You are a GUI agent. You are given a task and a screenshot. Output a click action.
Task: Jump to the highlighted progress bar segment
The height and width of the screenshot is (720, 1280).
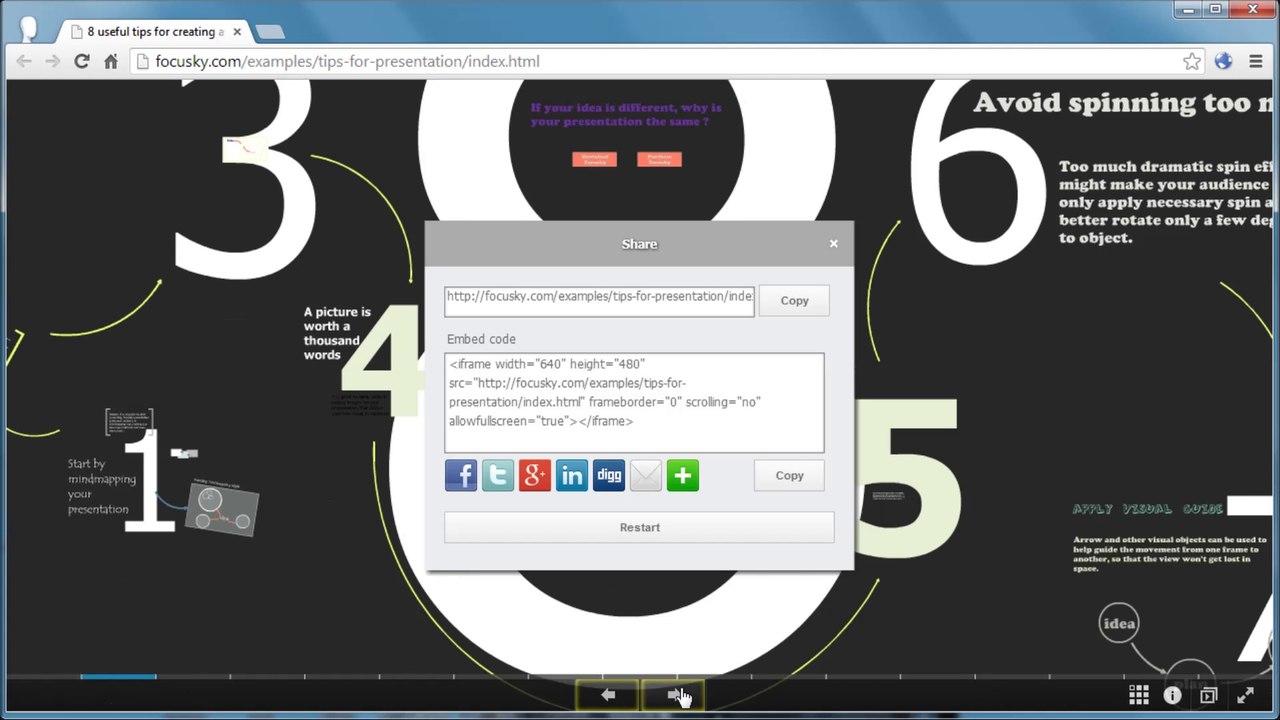(118, 677)
